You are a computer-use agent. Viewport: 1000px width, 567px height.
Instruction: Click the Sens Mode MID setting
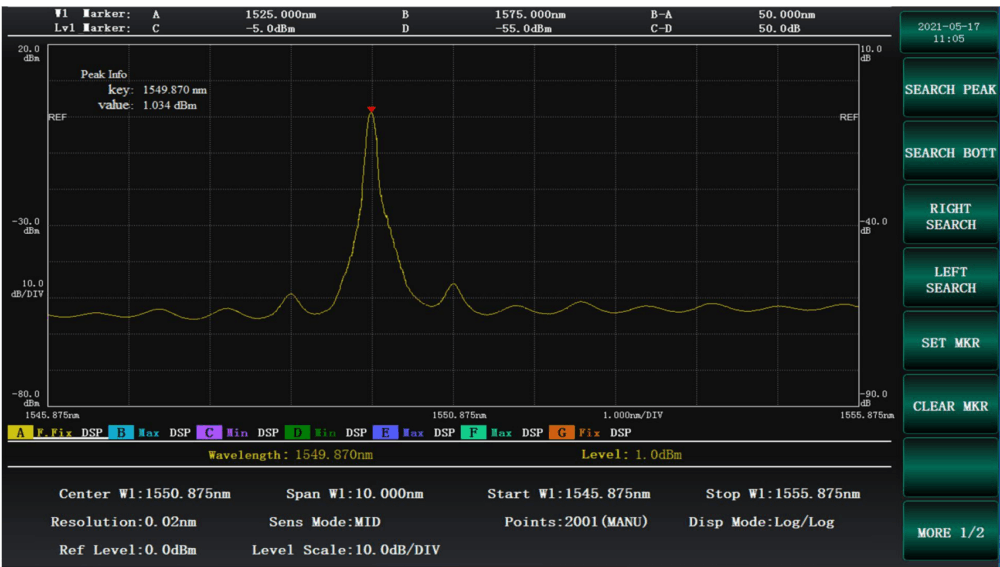[x=324, y=522]
